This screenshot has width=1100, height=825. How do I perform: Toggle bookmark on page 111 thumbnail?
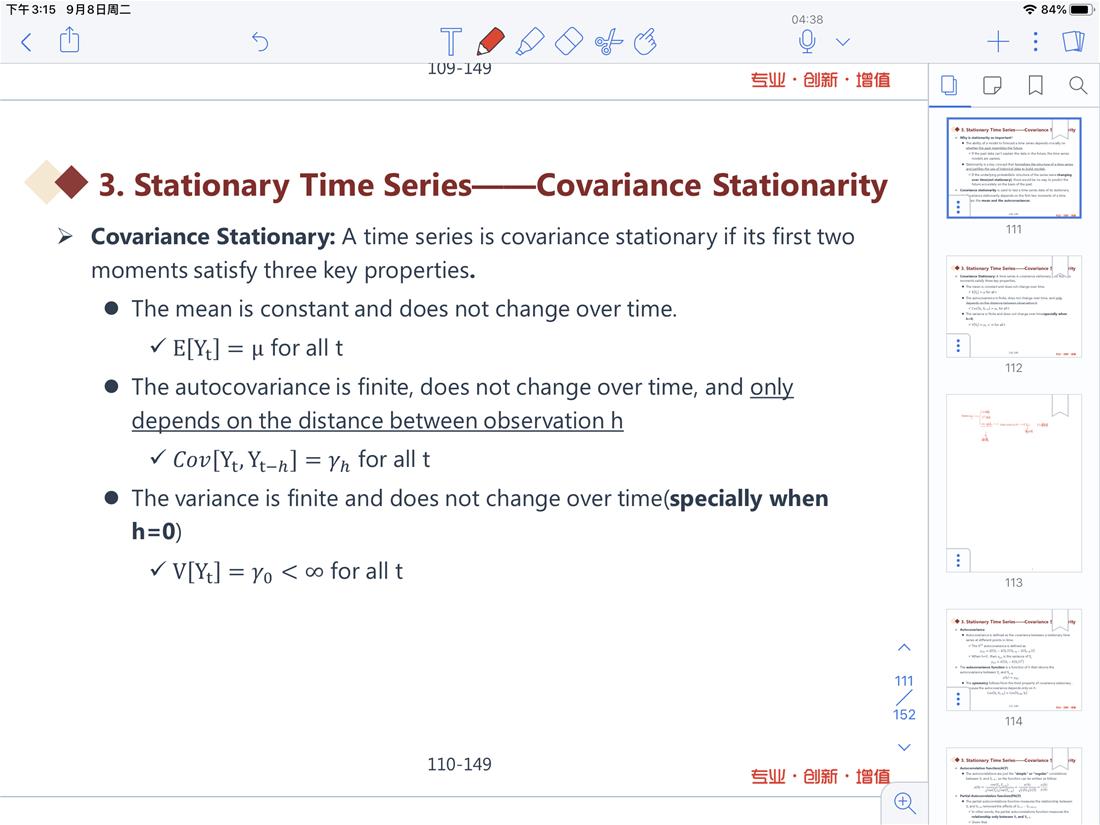(x=1059, y=130)
